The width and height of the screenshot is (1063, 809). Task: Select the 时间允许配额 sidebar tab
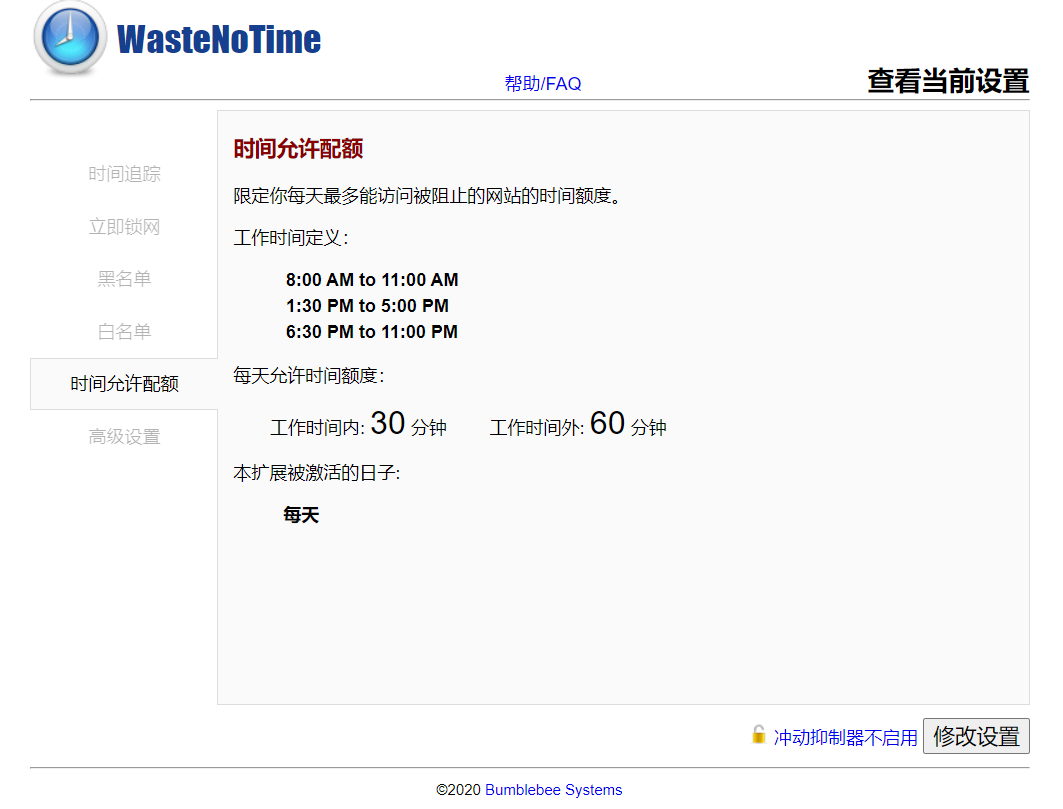click(x=124, y=384)
